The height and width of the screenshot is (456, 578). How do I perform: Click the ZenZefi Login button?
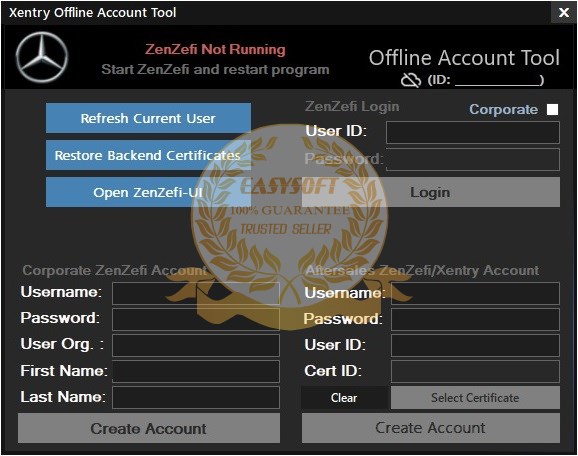point(431,192)
